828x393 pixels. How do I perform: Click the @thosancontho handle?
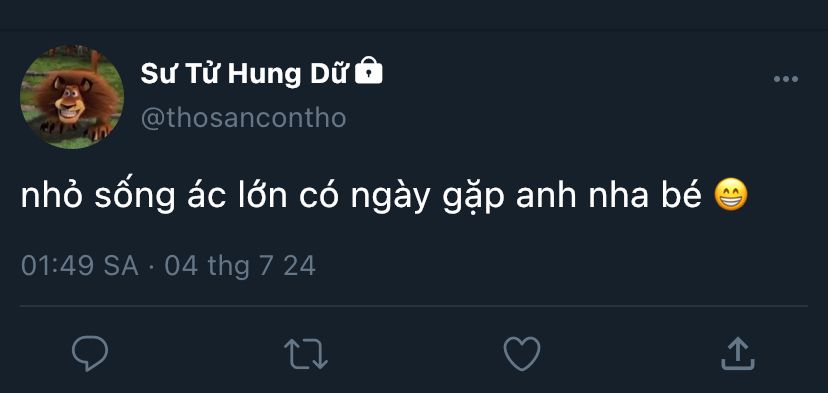[x=243, y=118]
